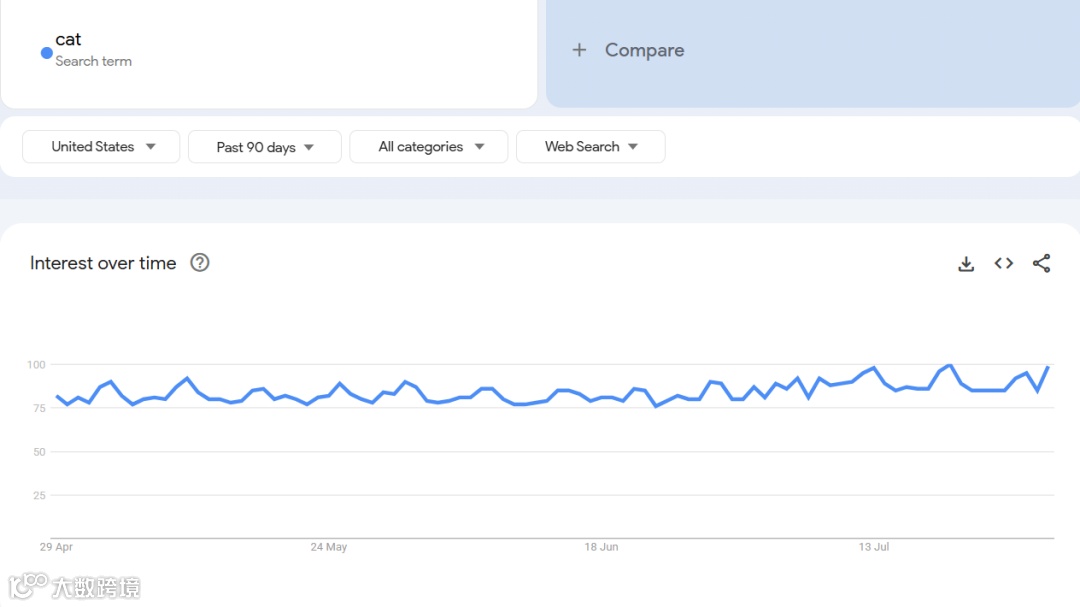
Task: Click the Interest over time heading
Action: (x=103, y=263)
